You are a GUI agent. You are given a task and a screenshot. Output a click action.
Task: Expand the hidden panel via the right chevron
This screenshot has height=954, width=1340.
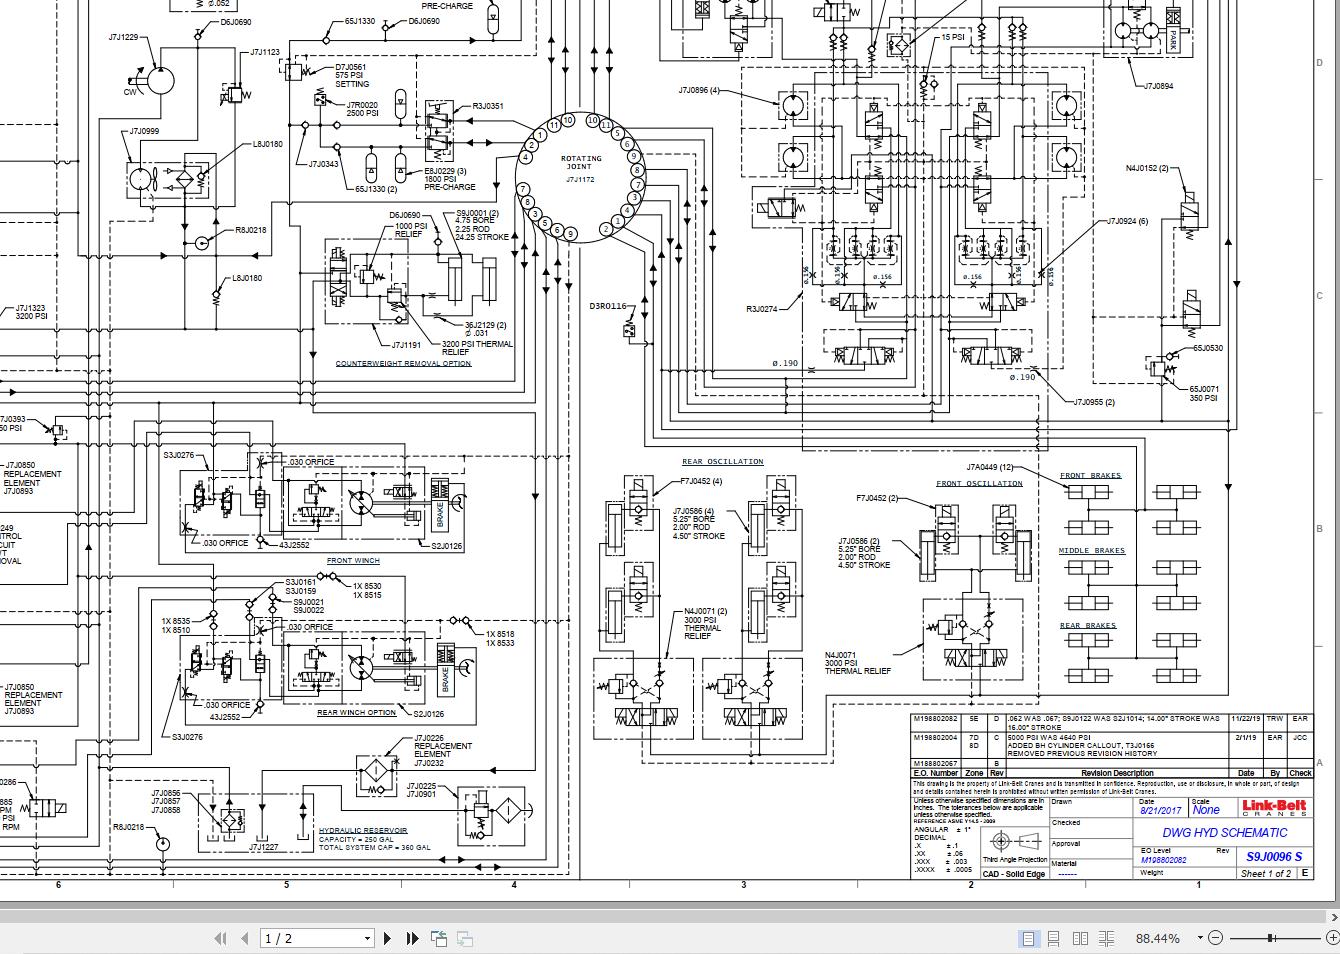pos(1333,918)
